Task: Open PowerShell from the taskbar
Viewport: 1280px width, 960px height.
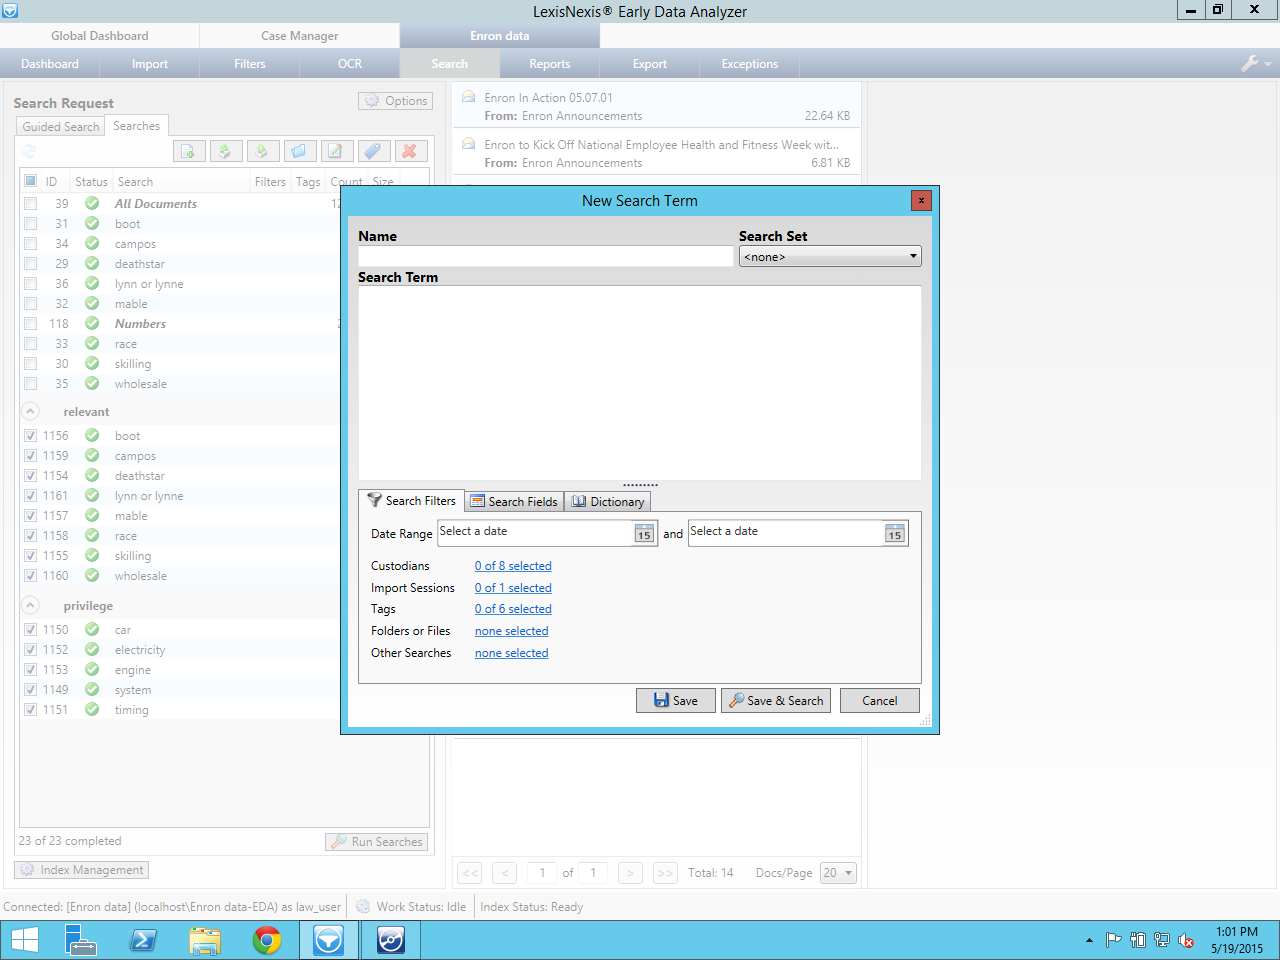Action: (x=143, y=940)
